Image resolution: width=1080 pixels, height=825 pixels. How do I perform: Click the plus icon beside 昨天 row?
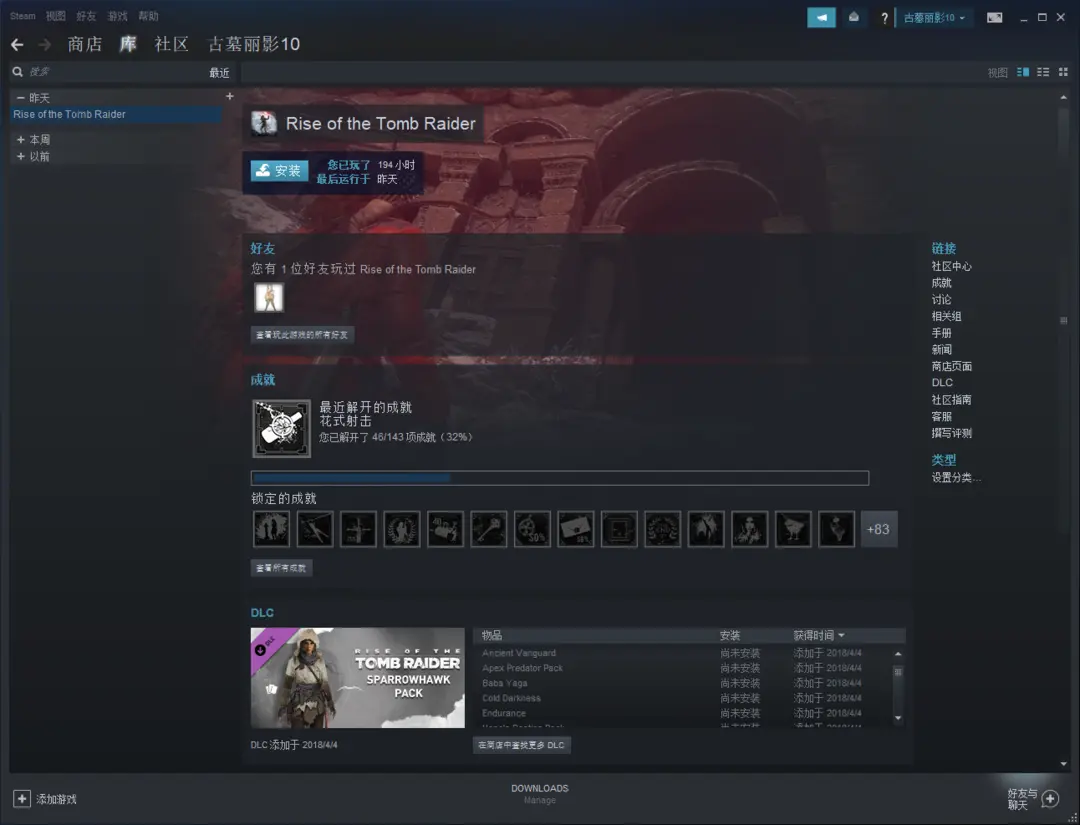click(x=229, y=96)
